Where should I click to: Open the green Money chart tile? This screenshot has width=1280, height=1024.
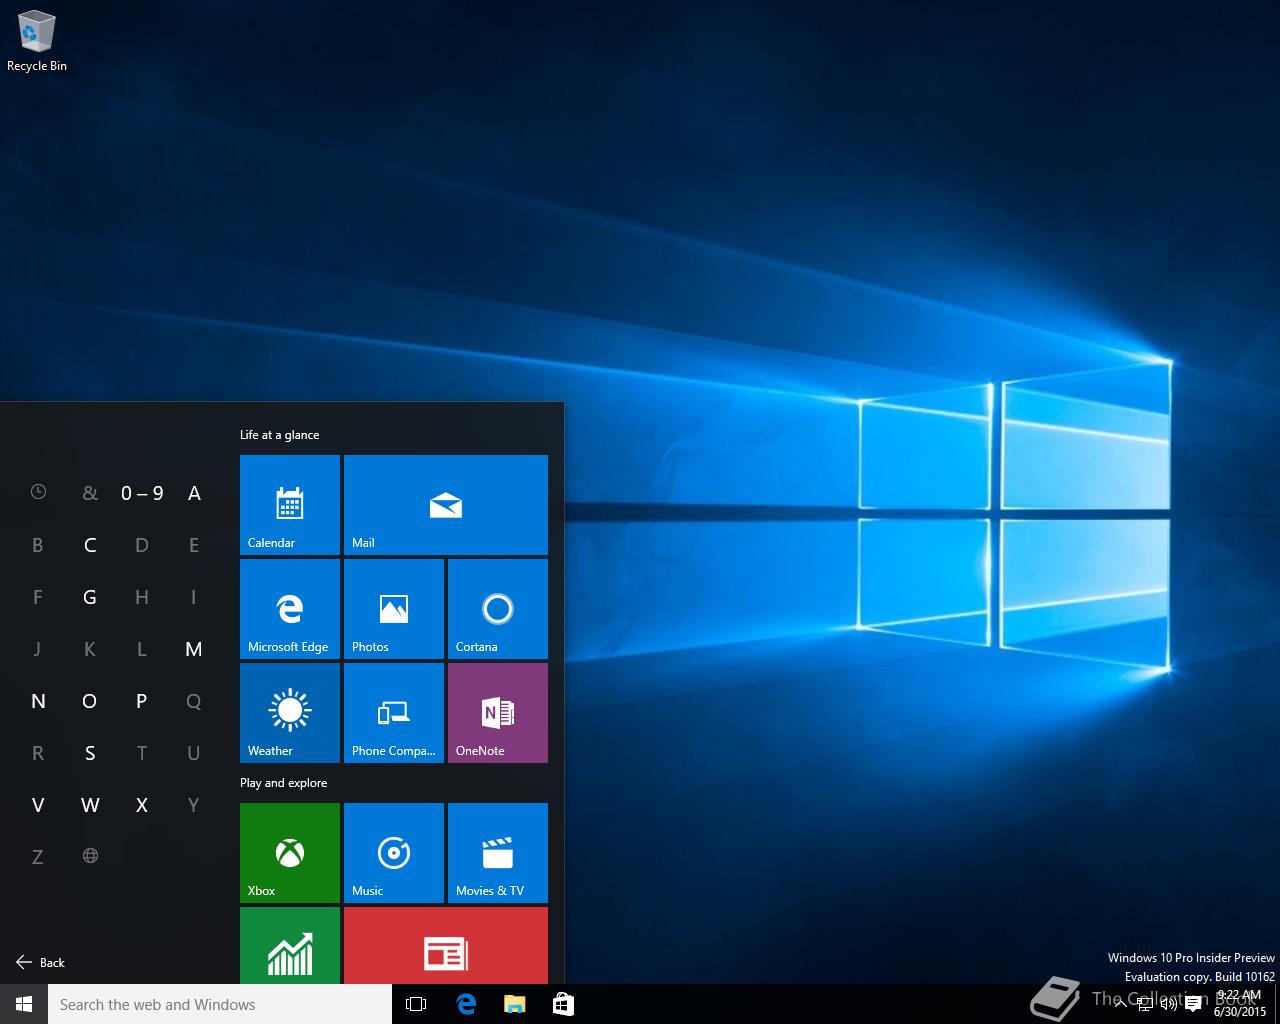[x=290, y=945]
